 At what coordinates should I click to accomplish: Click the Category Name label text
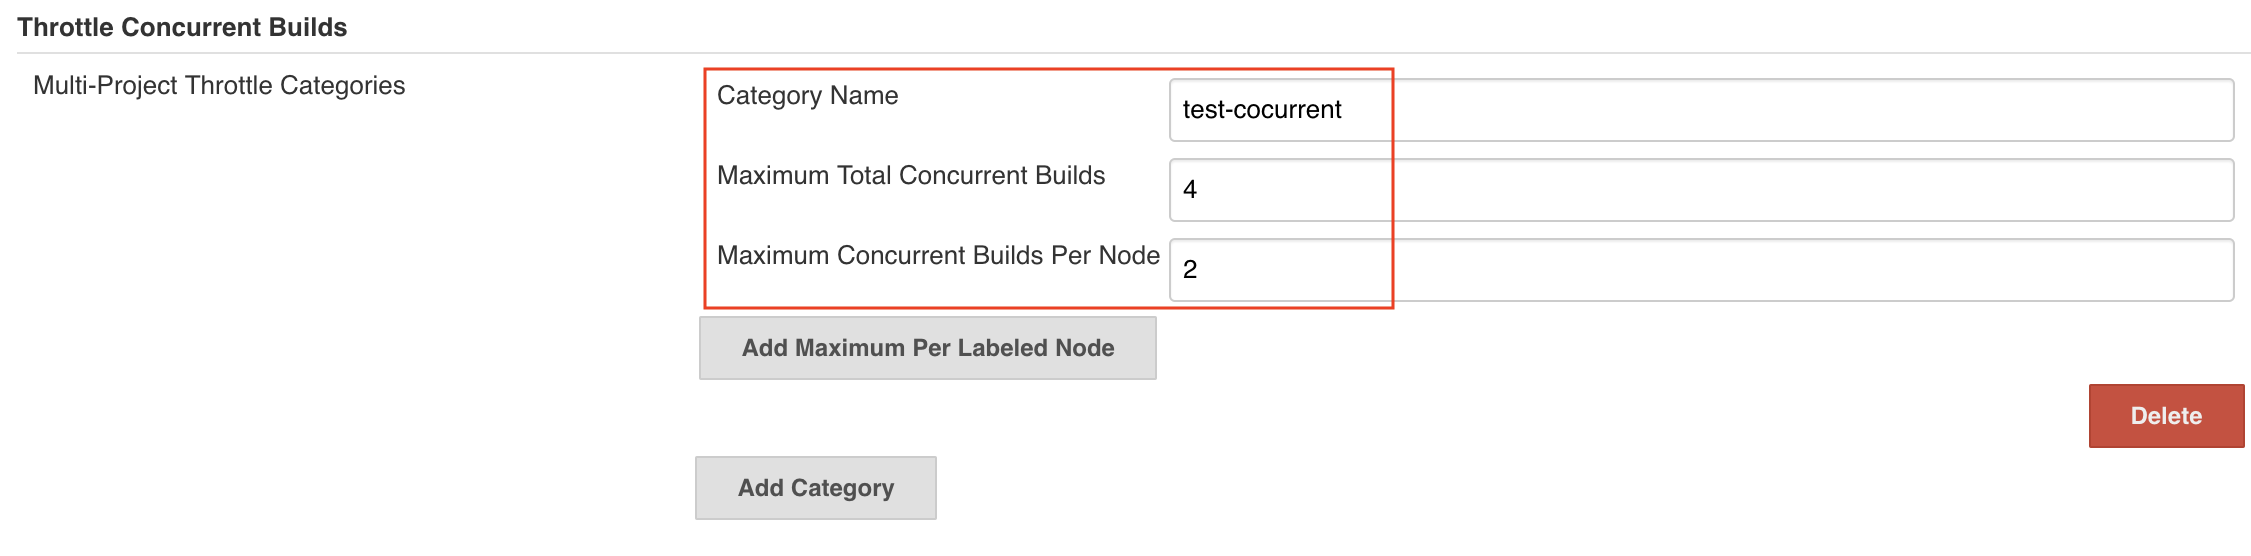click(x=807, y=96)
